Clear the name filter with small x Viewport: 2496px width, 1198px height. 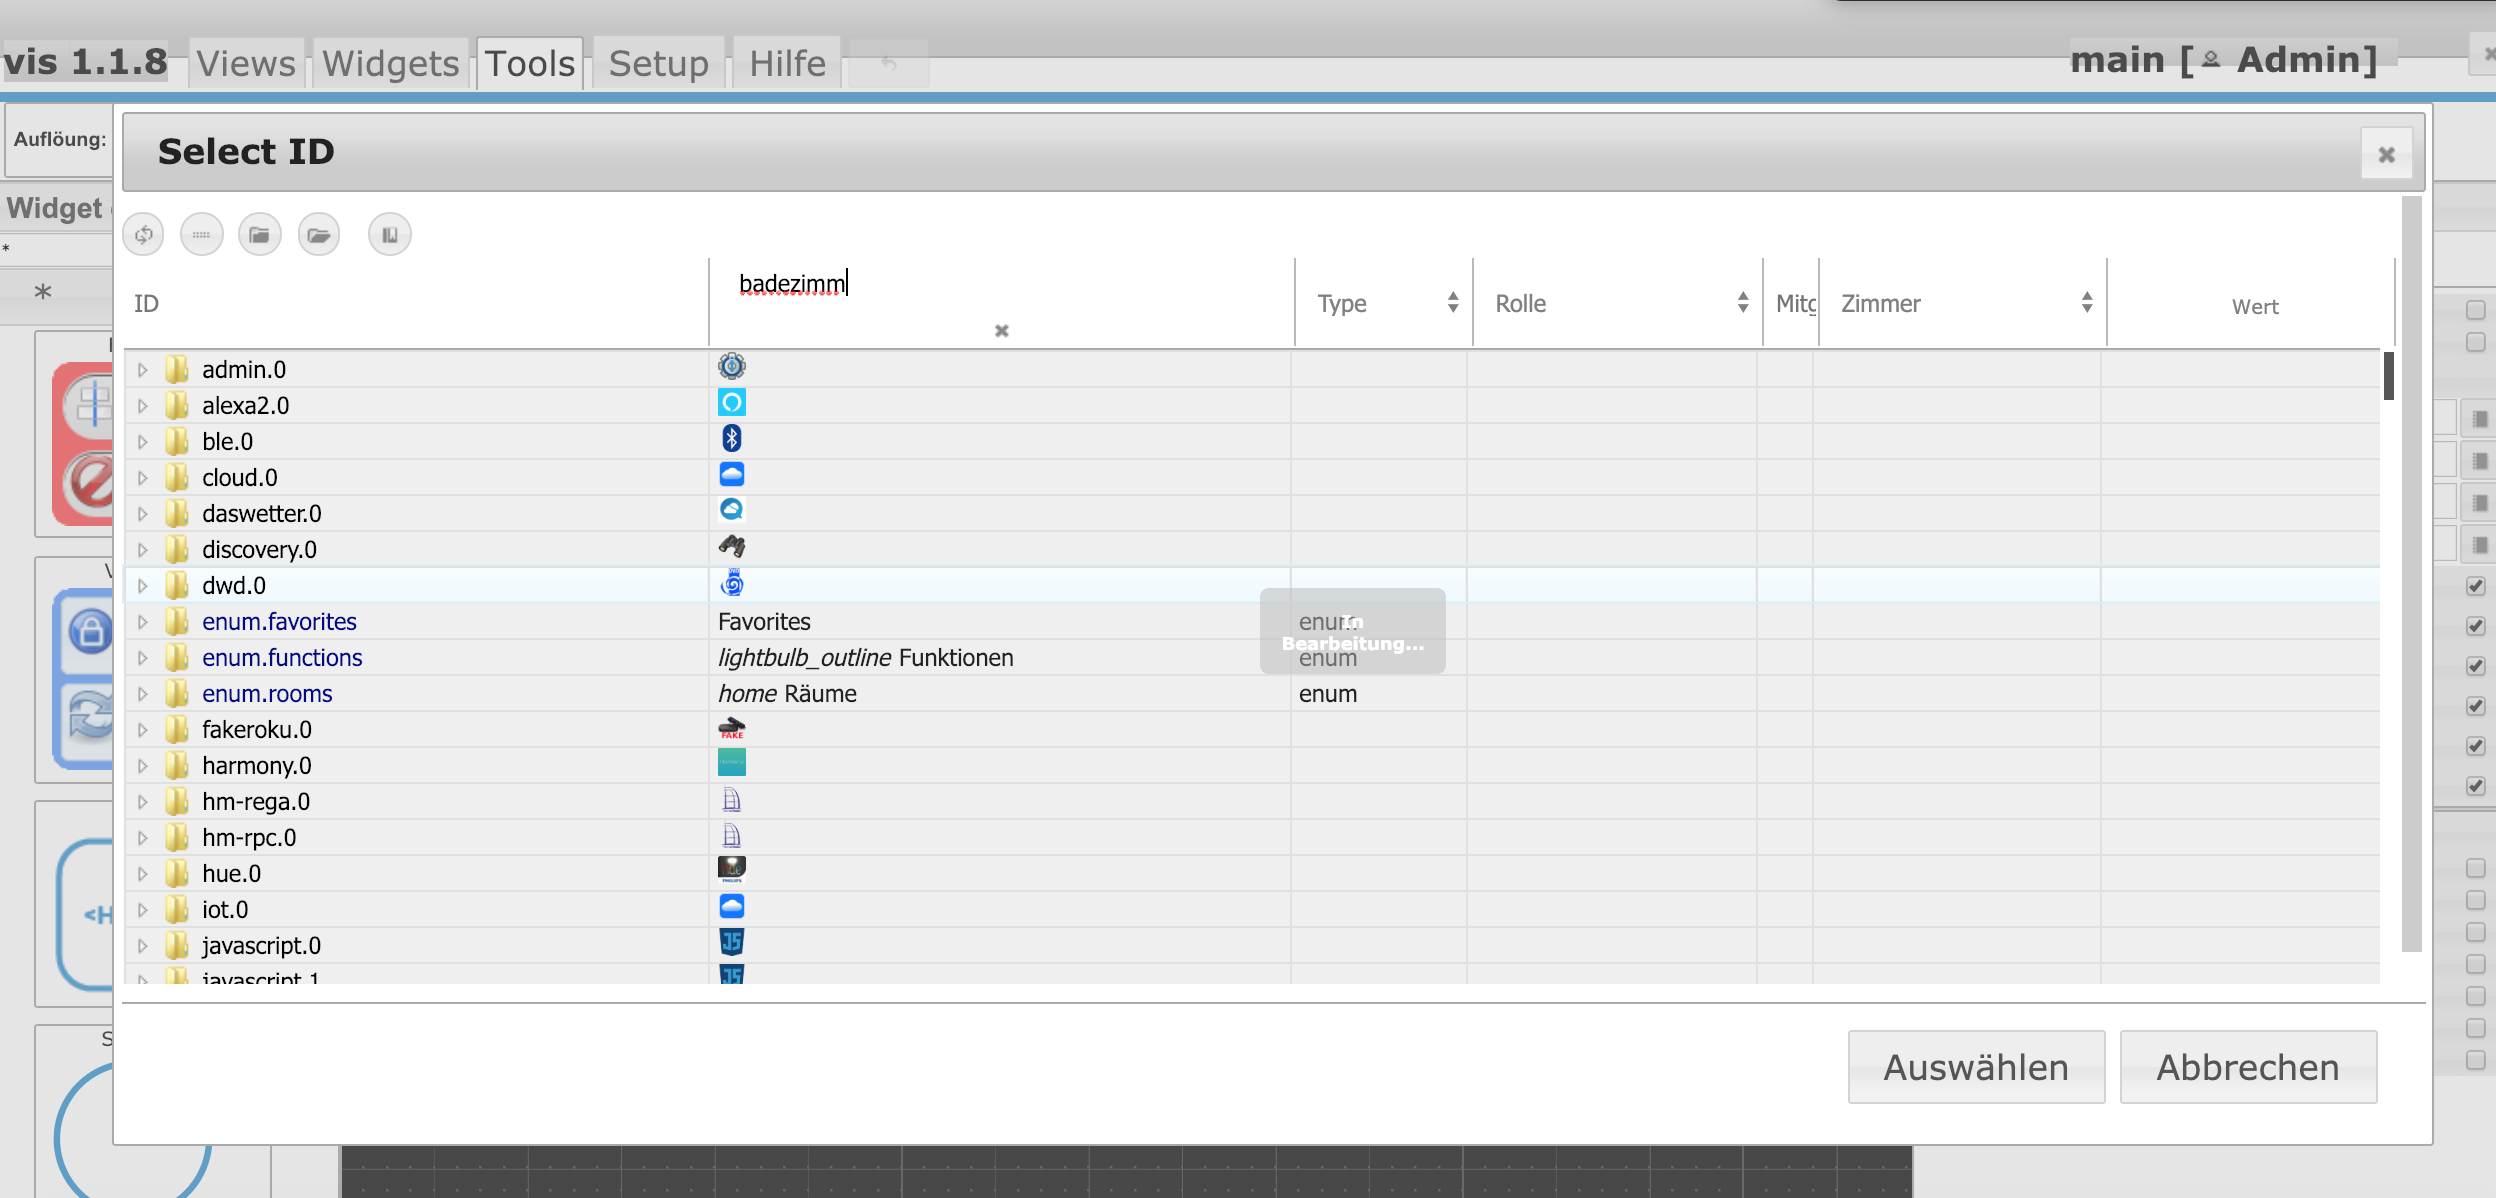click(1001, 331)
